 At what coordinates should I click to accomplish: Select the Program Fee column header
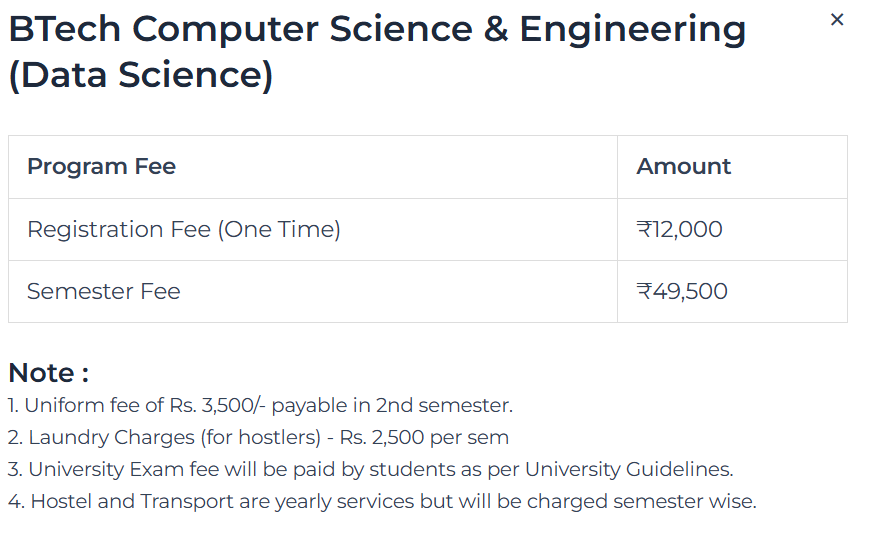[101, 167]
